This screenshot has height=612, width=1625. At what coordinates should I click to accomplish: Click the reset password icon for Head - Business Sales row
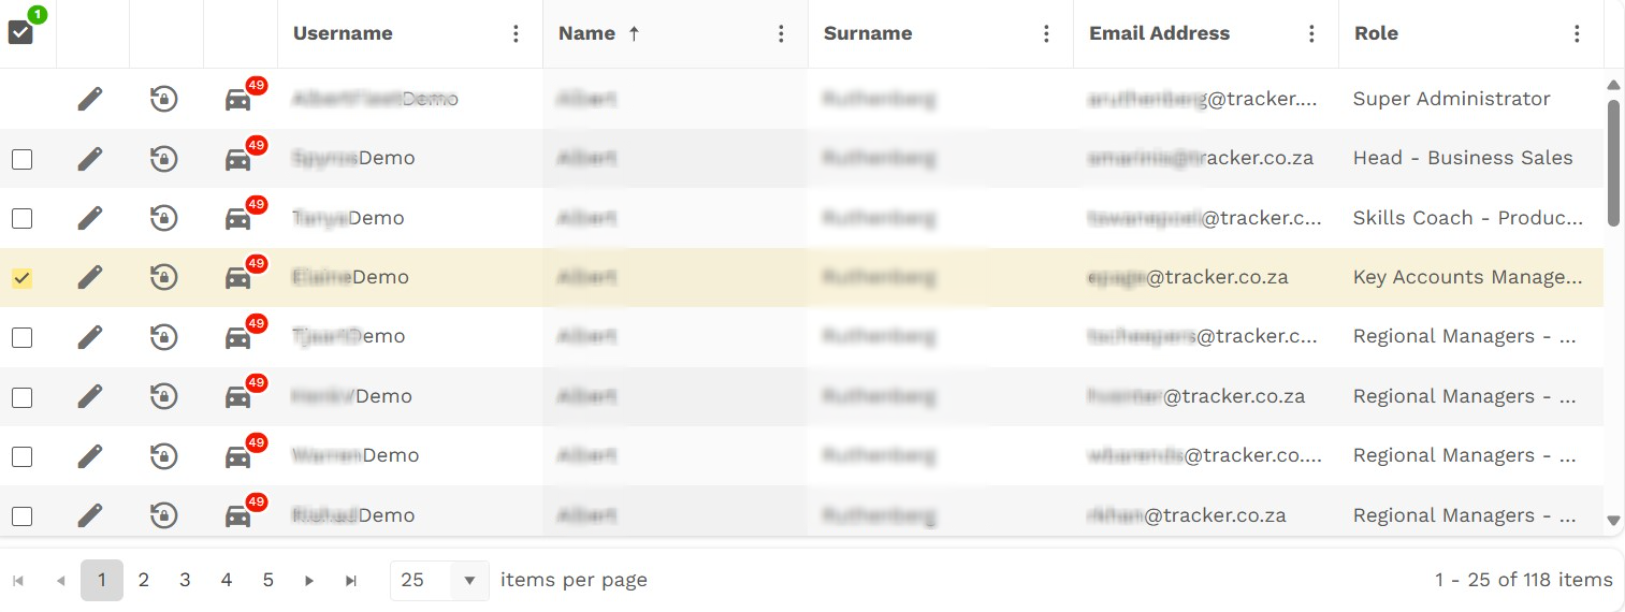click(164, 159)
